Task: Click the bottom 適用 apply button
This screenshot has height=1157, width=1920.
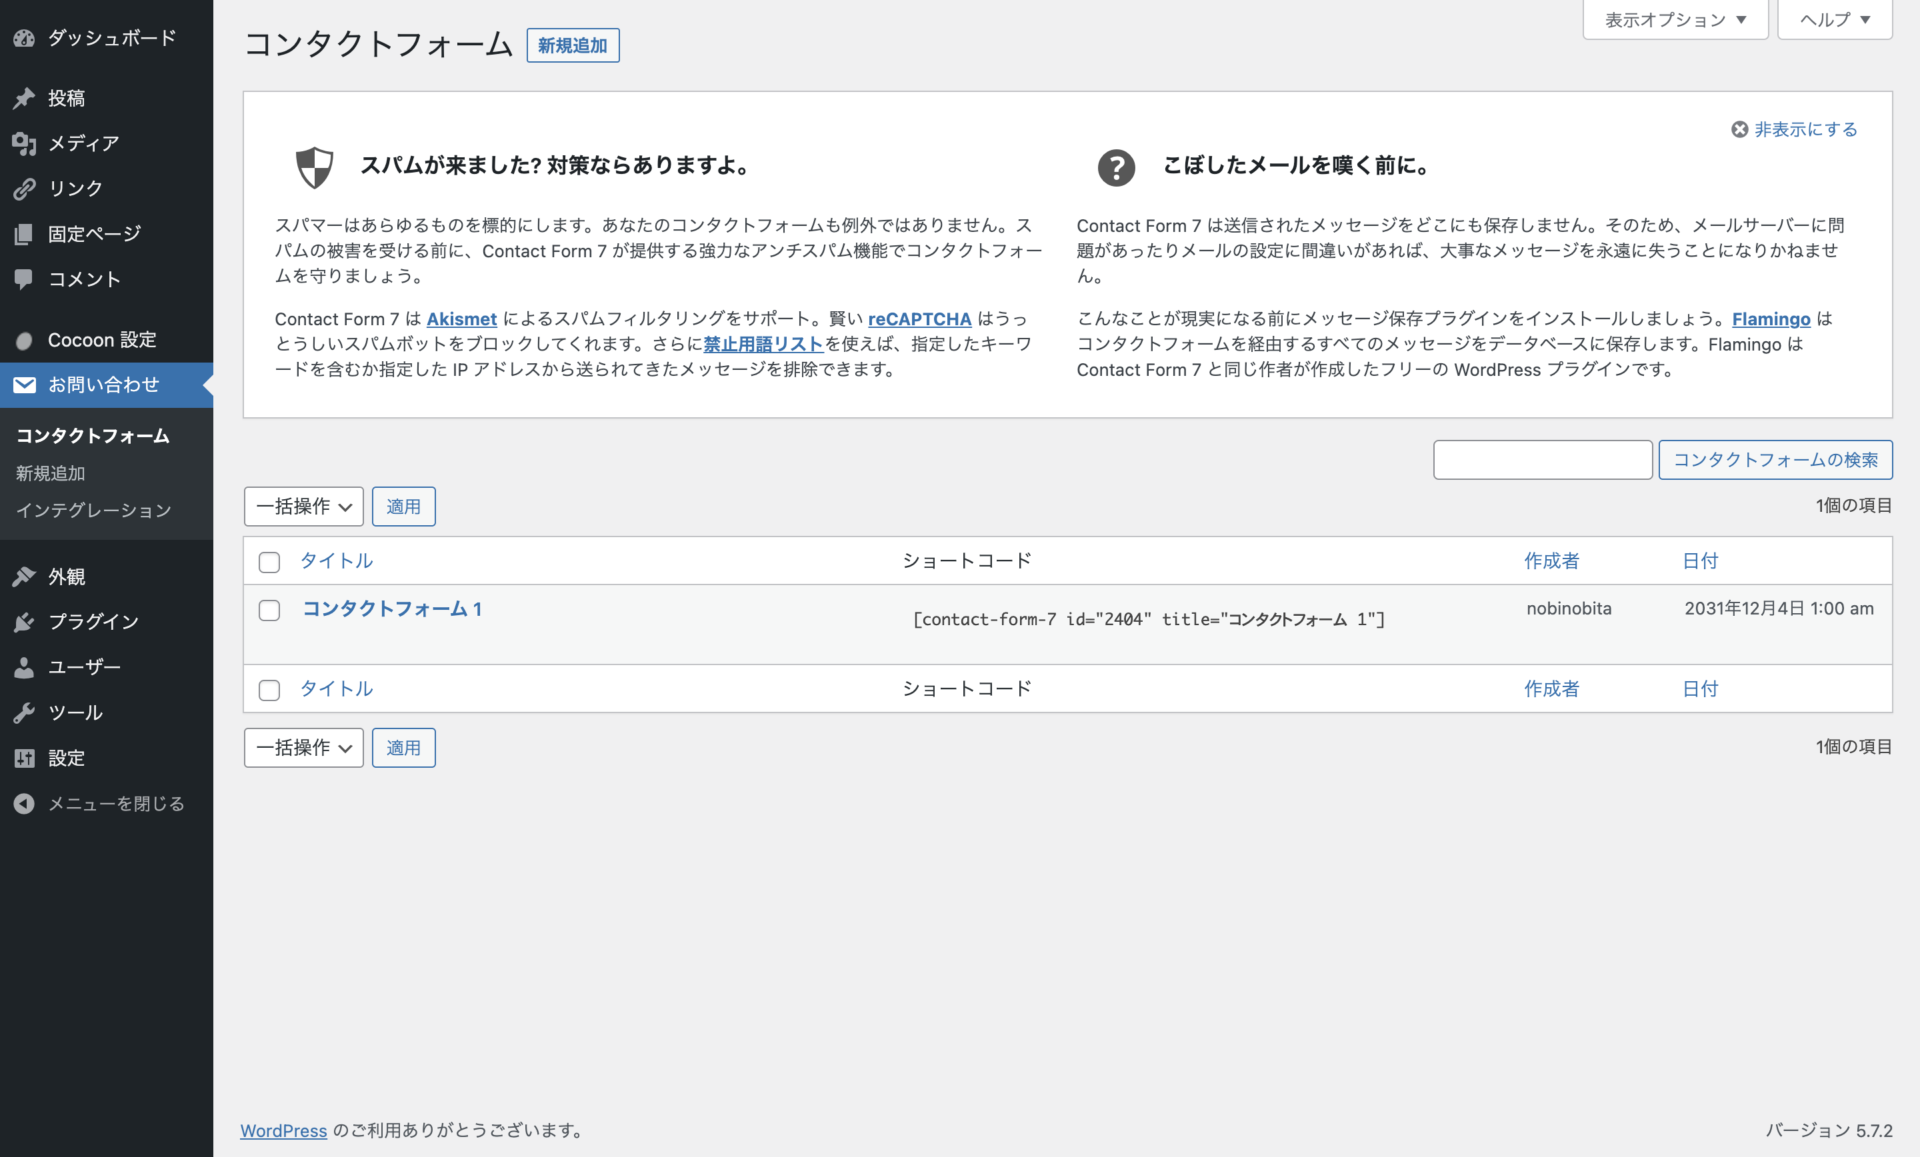Action: coord(403,747)
